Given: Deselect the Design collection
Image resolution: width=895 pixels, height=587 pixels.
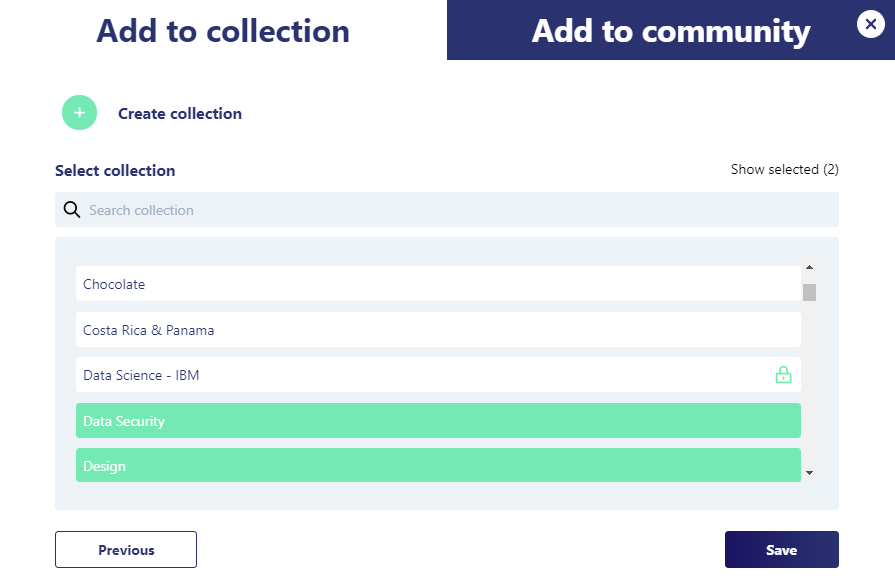Looking at the screenshot, I should point(438,466).
